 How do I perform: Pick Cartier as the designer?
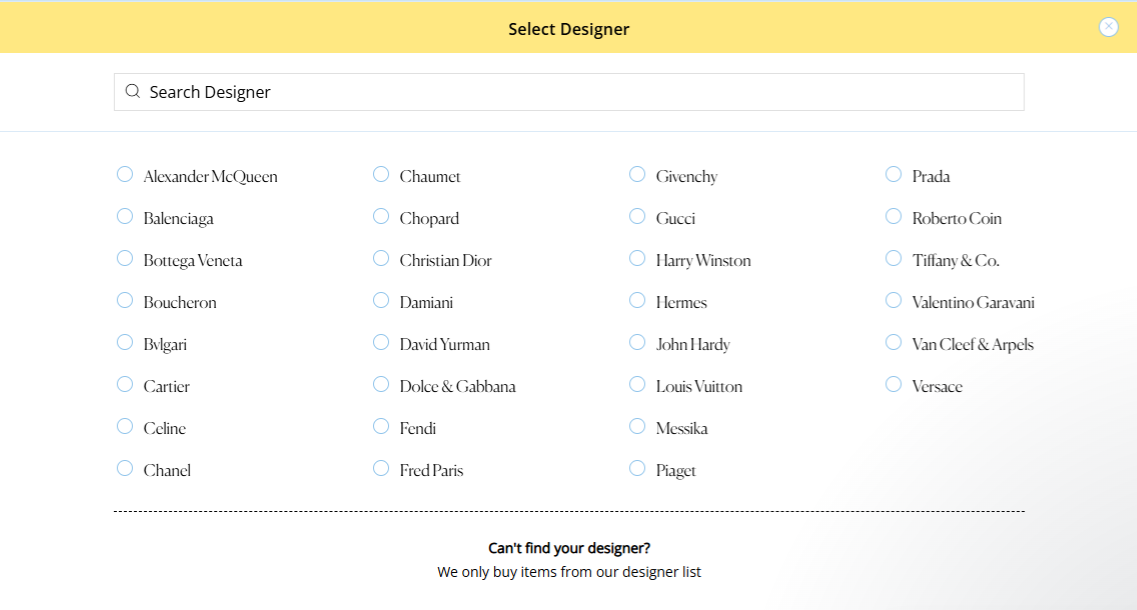124,383
